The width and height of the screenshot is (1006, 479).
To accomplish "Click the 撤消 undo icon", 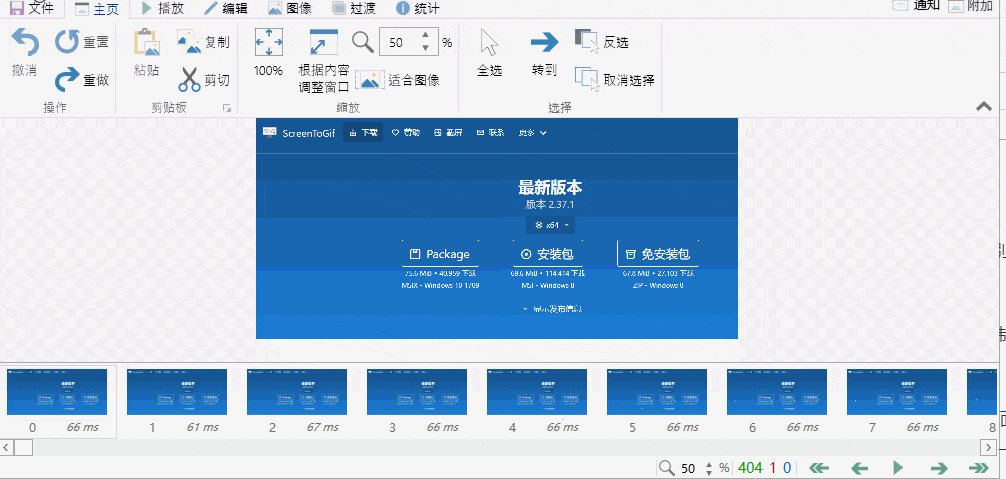I will click(26, 42).
